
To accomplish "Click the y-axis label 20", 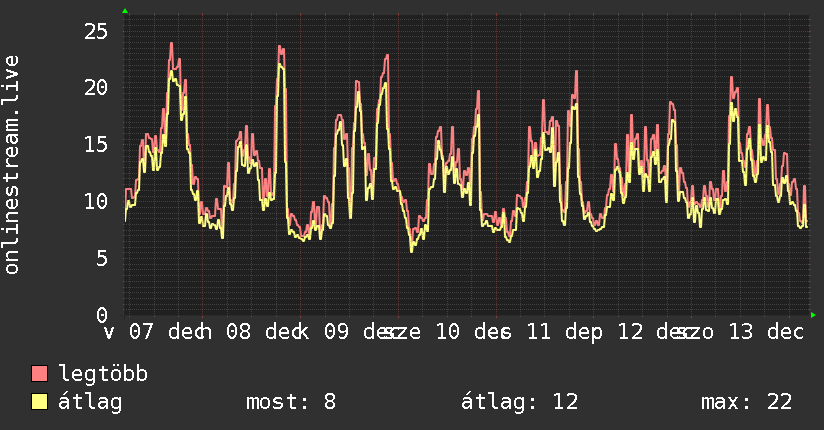I will coord(96,88).
